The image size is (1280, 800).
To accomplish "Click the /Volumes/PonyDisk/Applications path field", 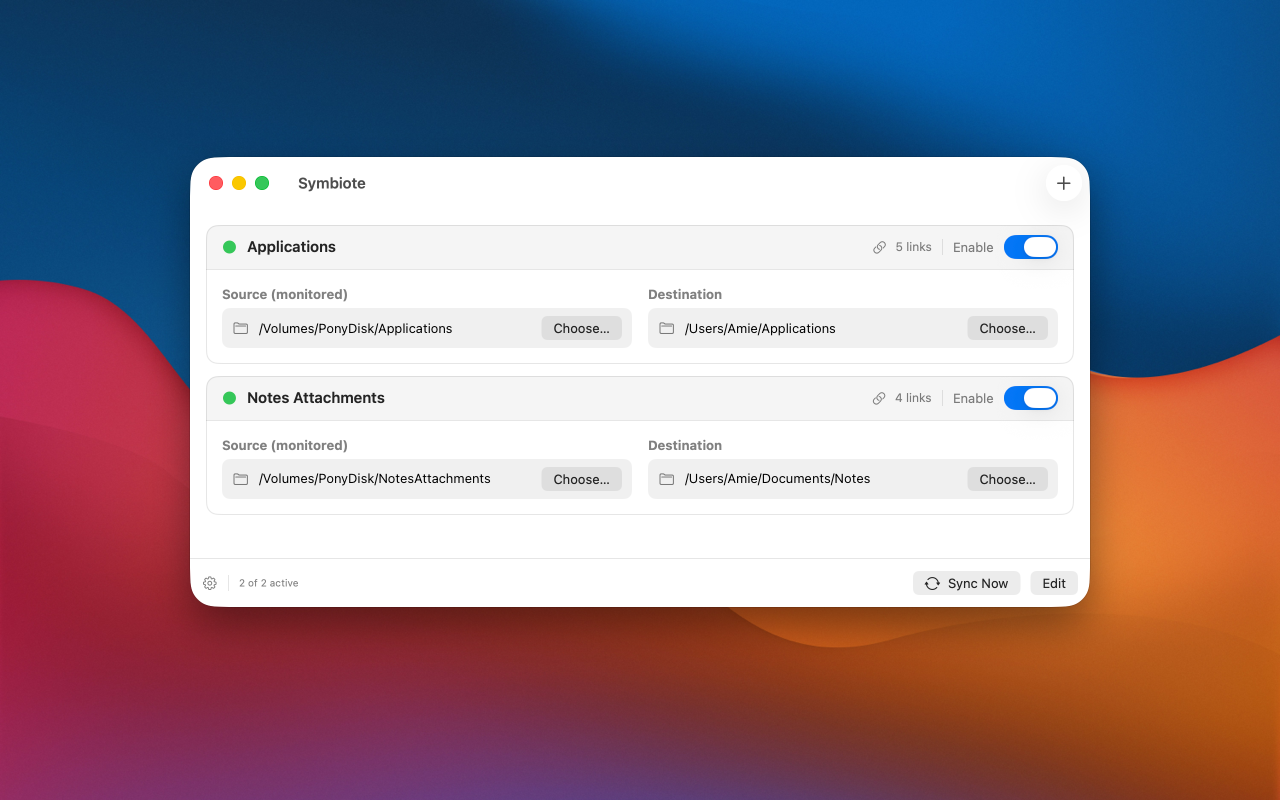I will pos(427,328).
